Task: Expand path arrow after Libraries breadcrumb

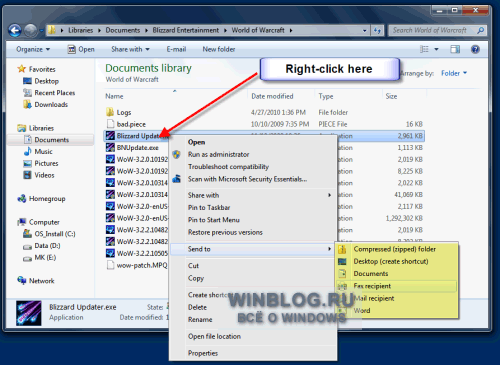Action: click(99, 30)
